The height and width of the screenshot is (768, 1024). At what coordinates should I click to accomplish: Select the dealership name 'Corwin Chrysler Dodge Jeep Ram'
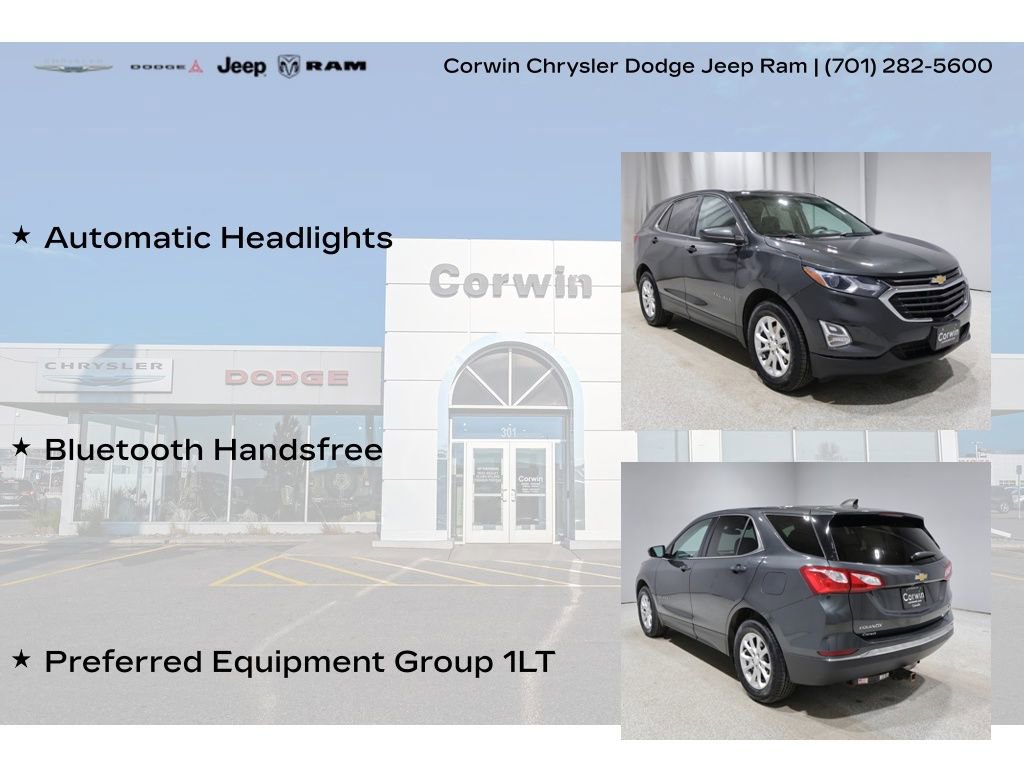coord(625,66)
